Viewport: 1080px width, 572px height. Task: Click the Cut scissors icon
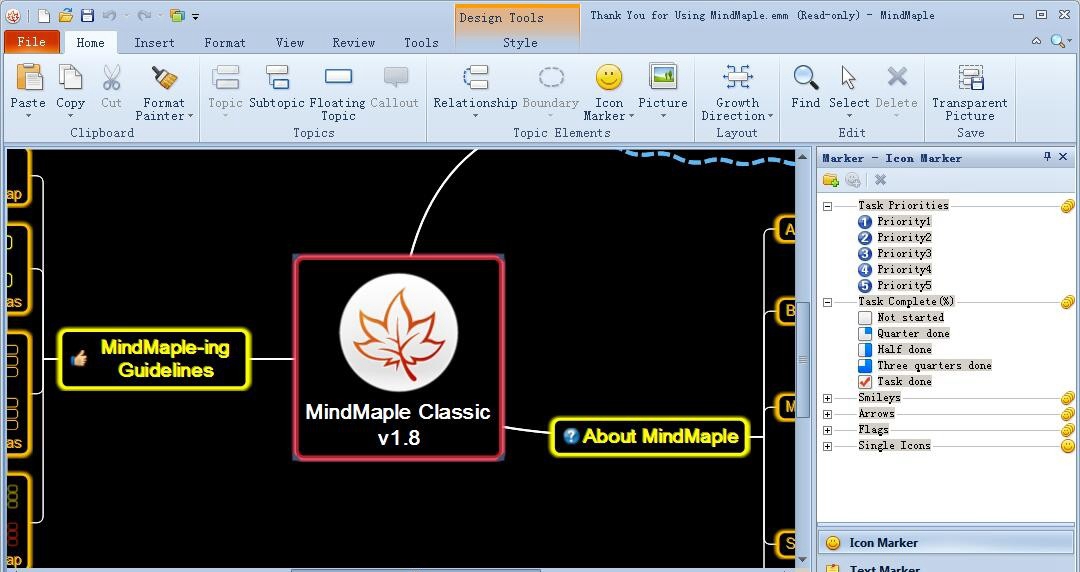pos(112,77)
